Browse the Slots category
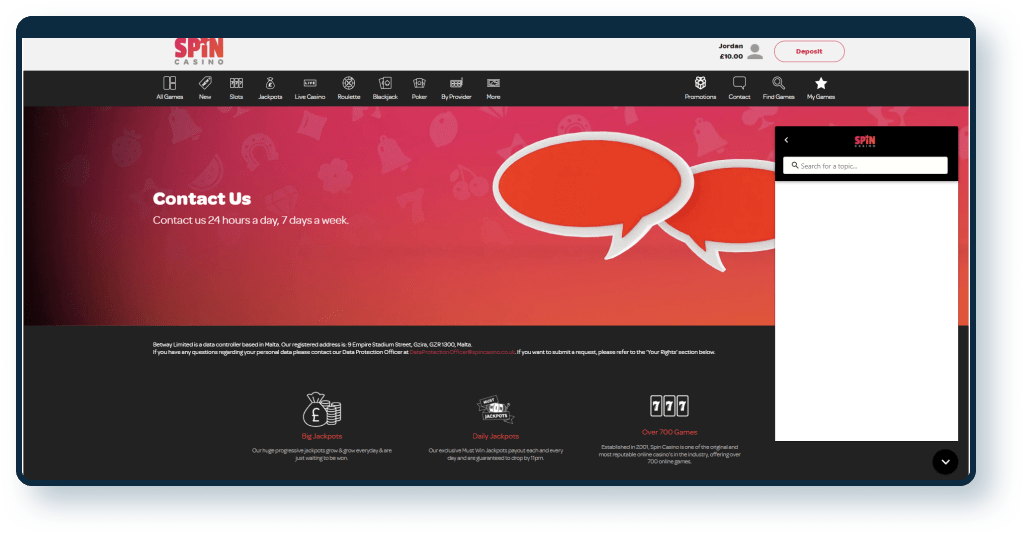The width and height of the screenshot is (1024, 534). coord(236,88)
